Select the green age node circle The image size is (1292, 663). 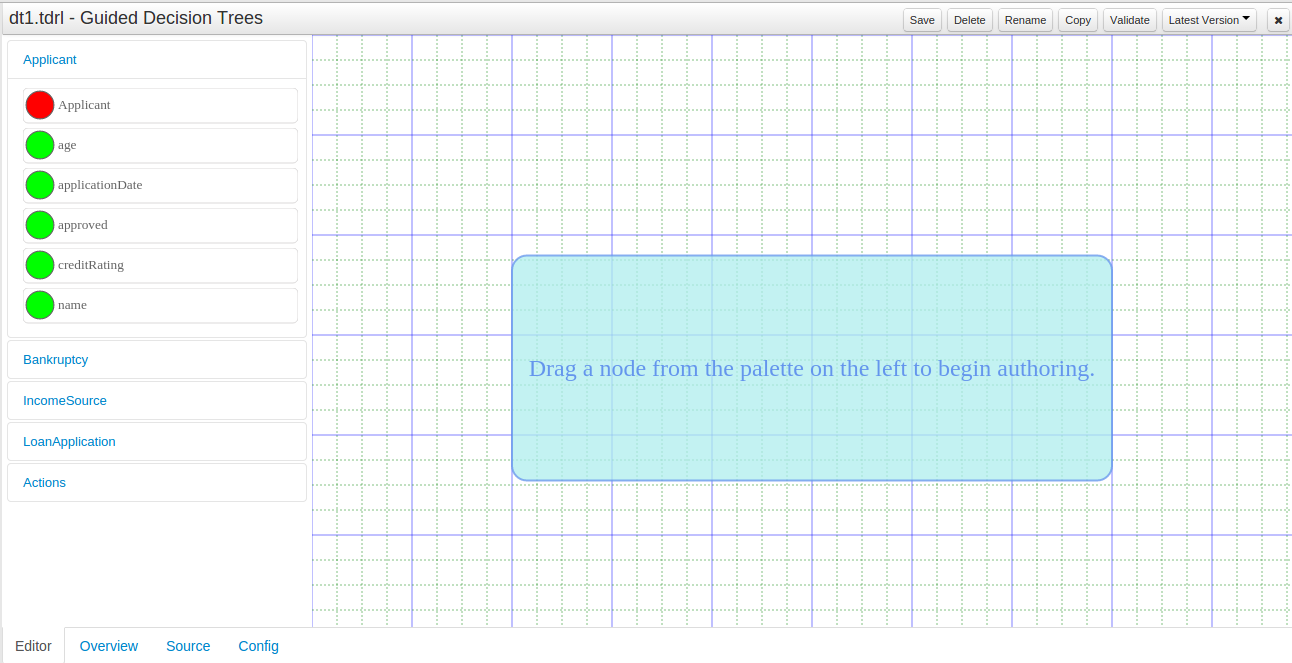(x=40, y=145)
